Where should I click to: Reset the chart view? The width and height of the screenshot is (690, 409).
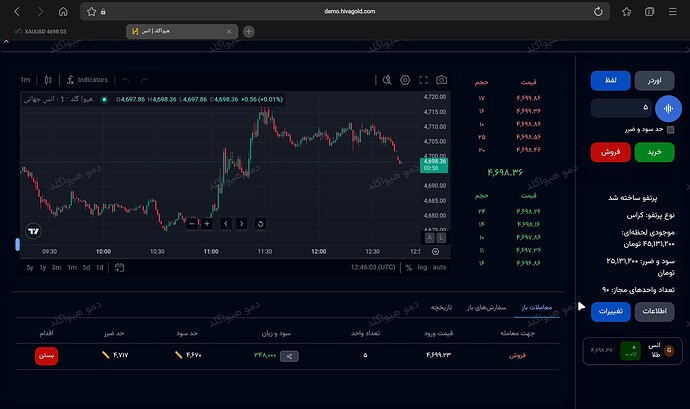260,224
